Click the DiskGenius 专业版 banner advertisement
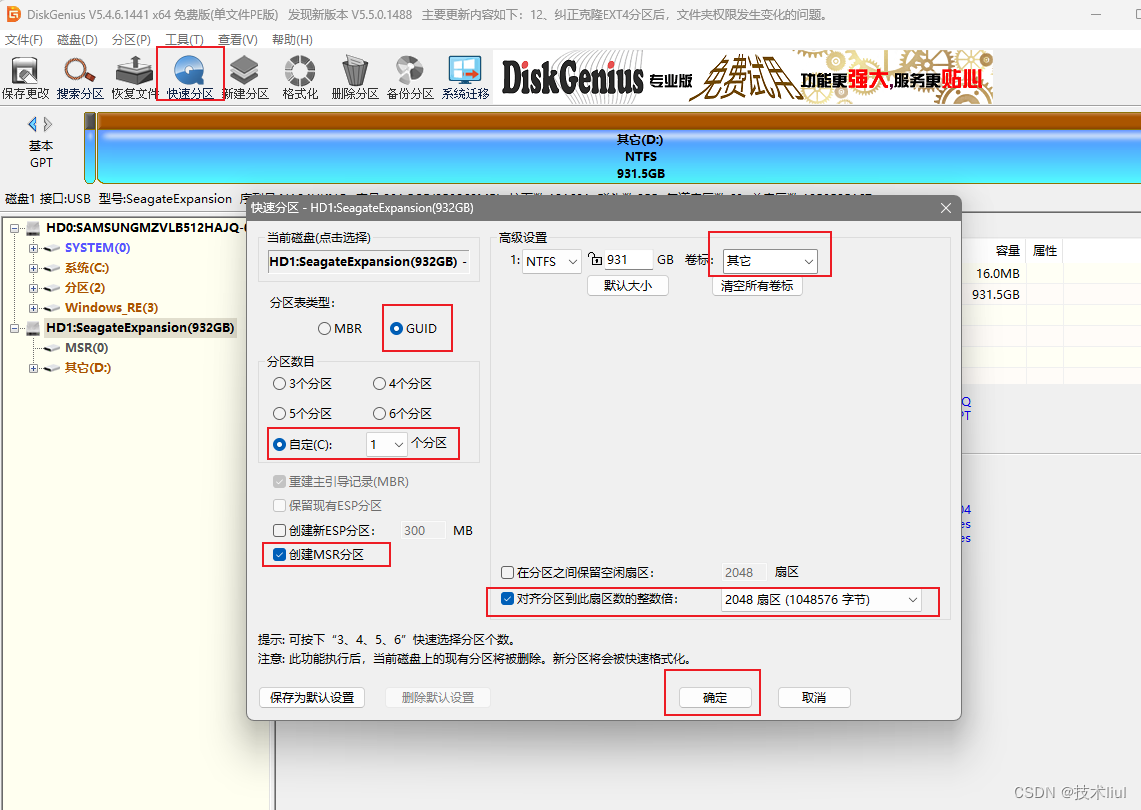Image resolution: width=1141 pixels, height=810 pixels. (743, 76)
